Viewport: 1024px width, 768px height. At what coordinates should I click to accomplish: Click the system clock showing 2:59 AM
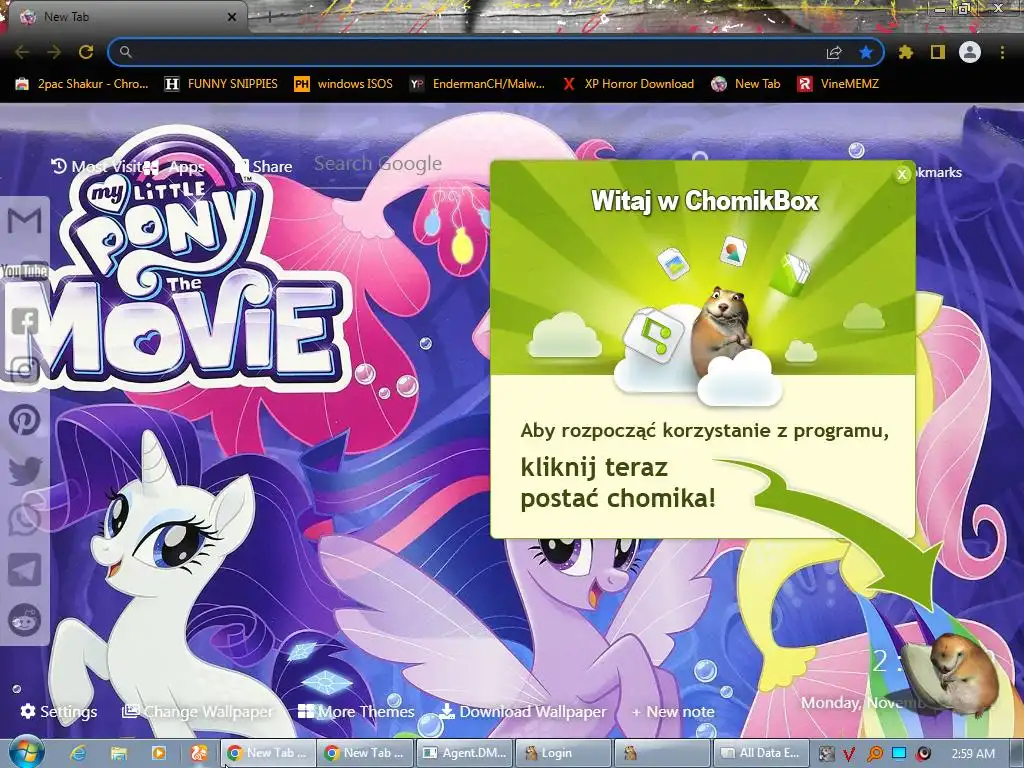tap(973, 754)
